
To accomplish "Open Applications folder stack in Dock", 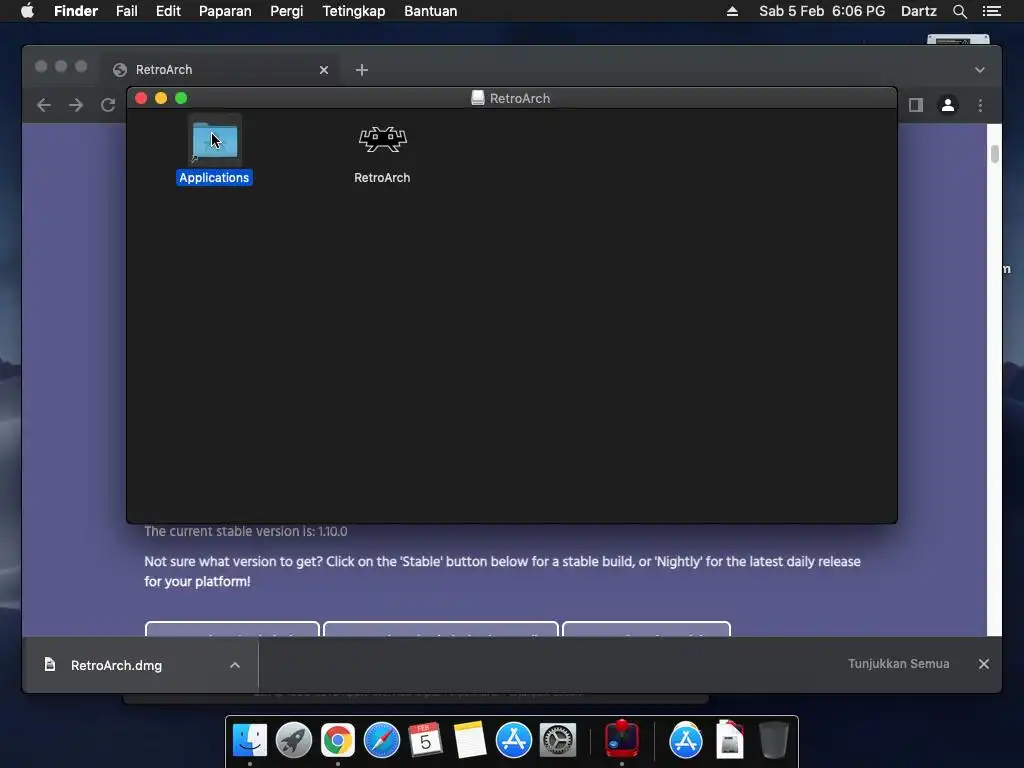I will point(686,740).
